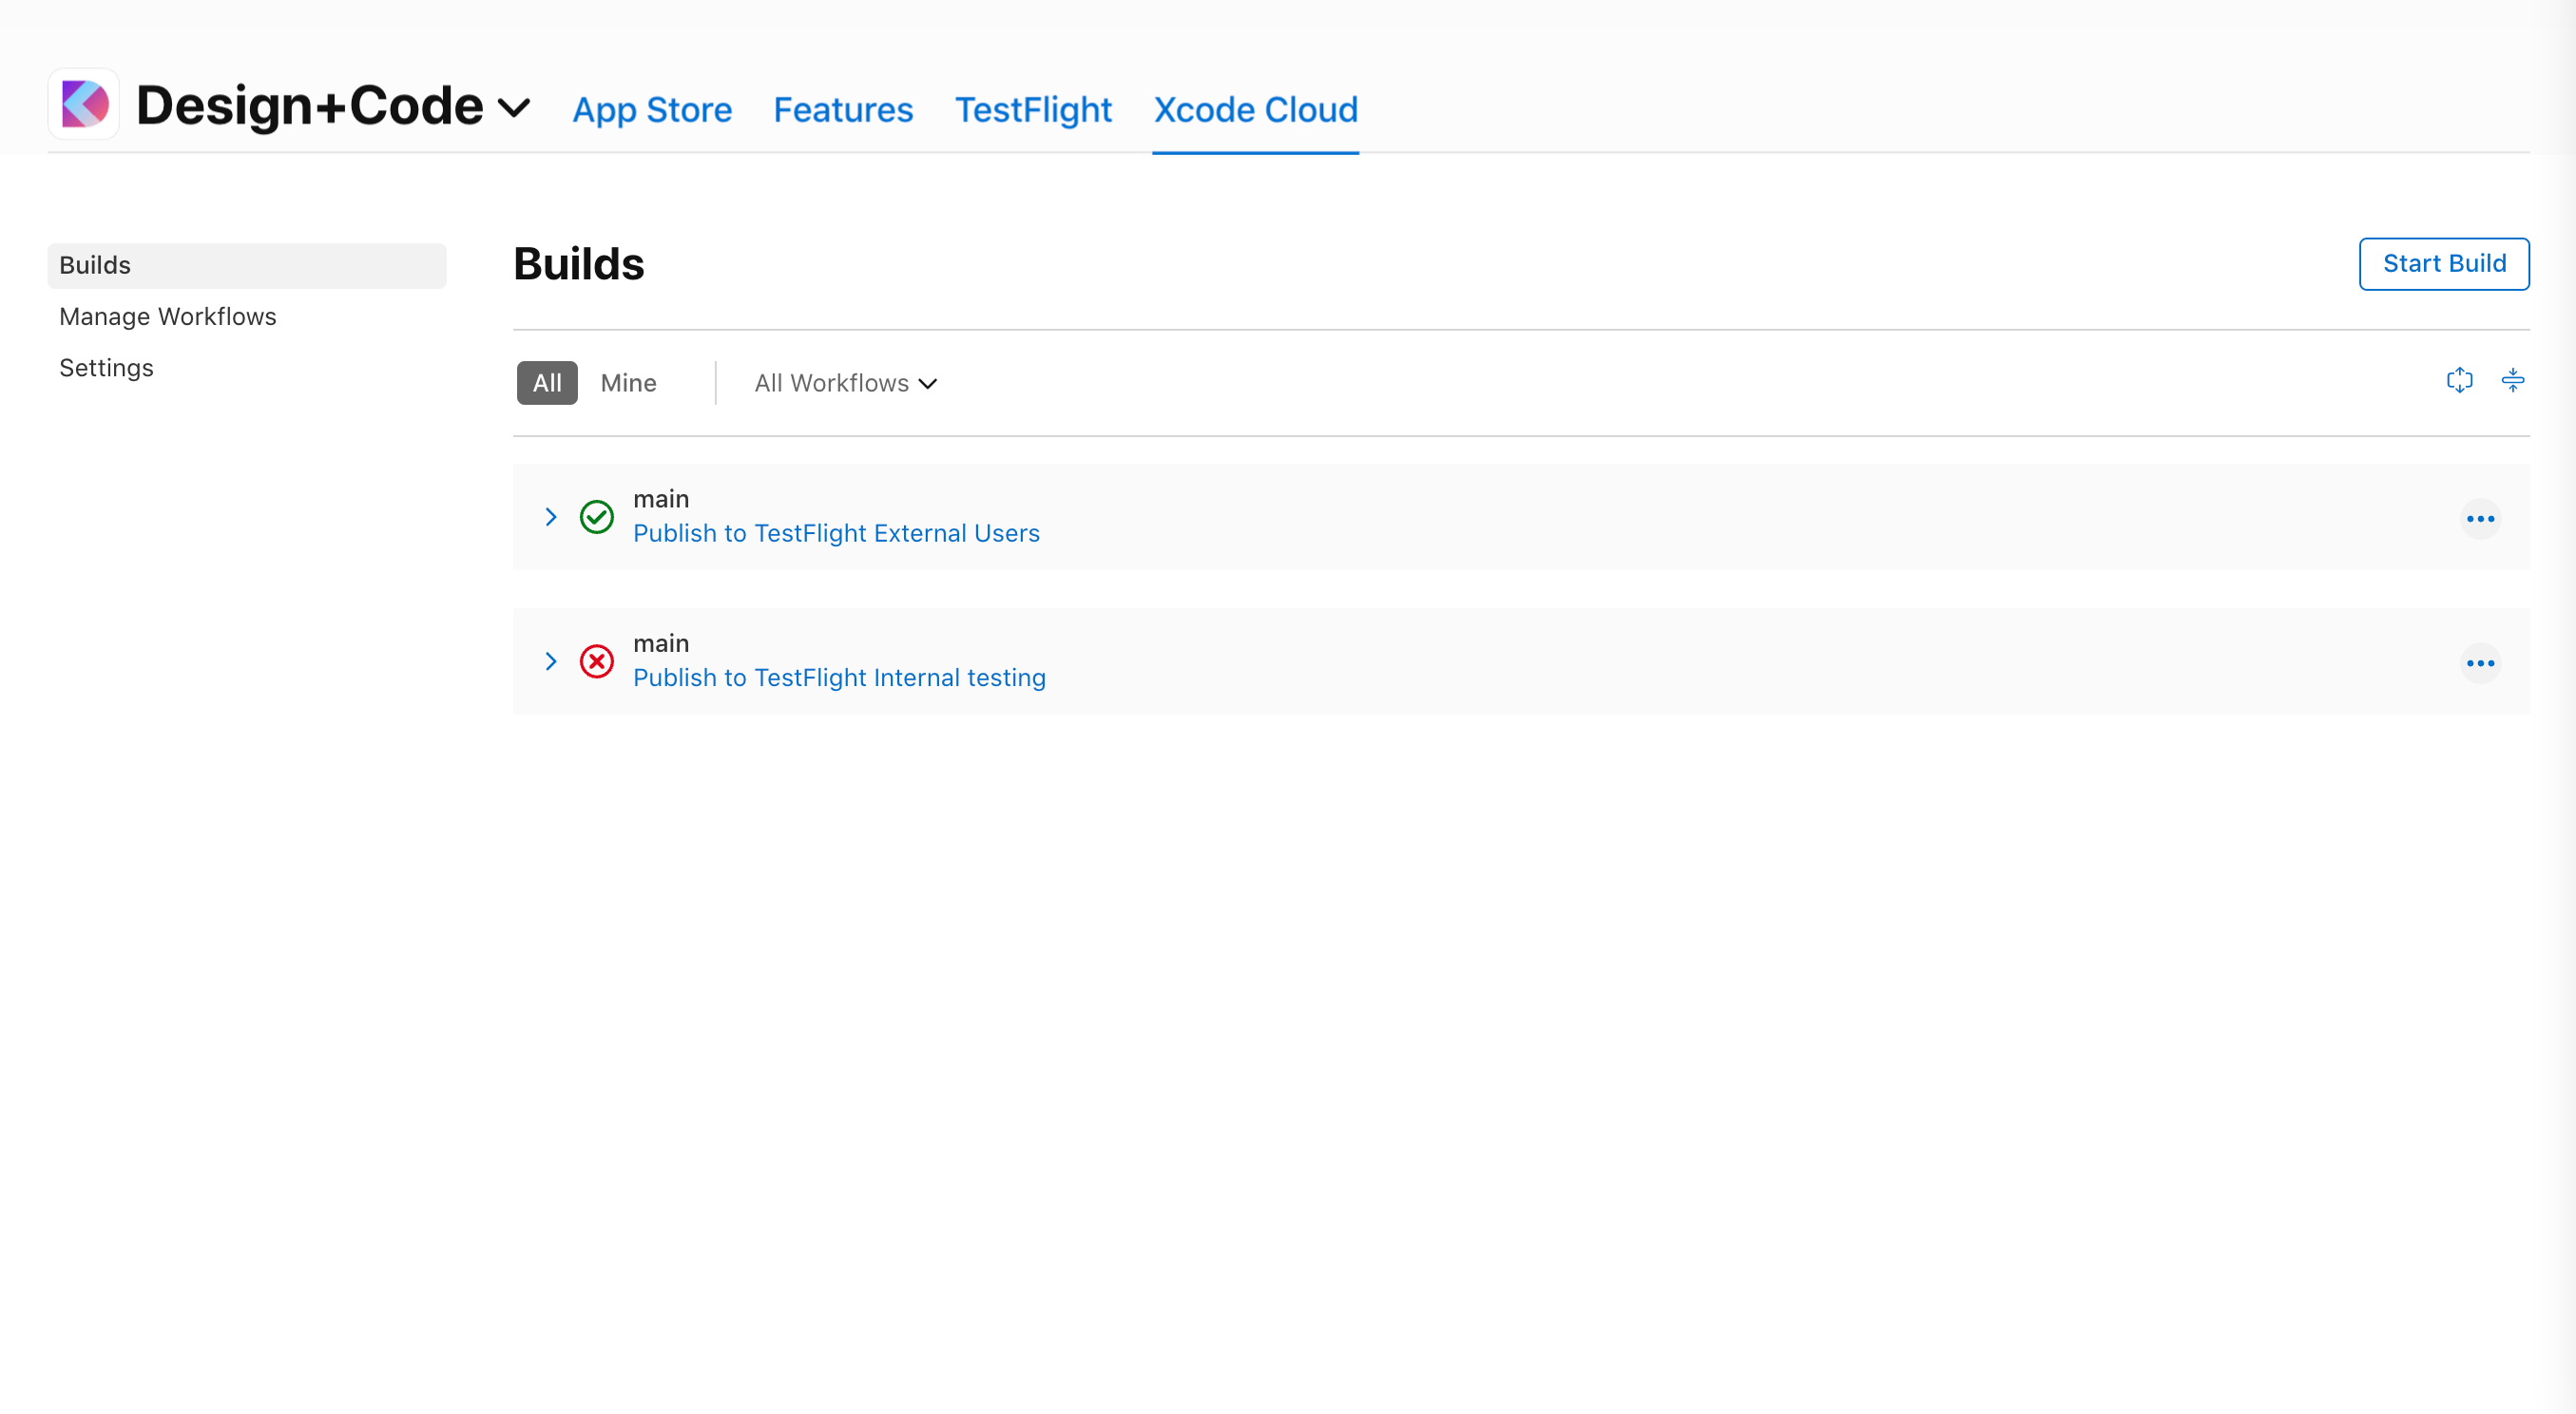Click the Design+Code app icon
The height and width of the screenshot is (1414, 2576).
[x=83, y=103]
